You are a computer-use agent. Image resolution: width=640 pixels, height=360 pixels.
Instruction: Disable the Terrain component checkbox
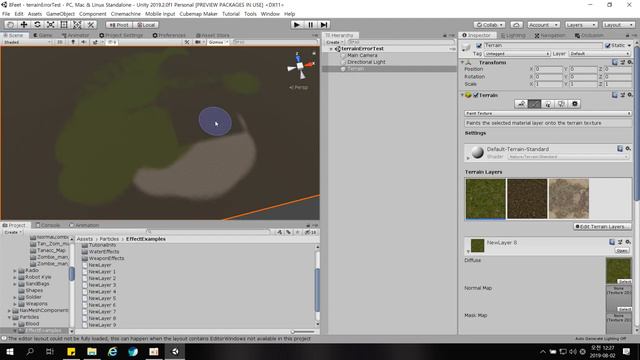tap(476, 95)
